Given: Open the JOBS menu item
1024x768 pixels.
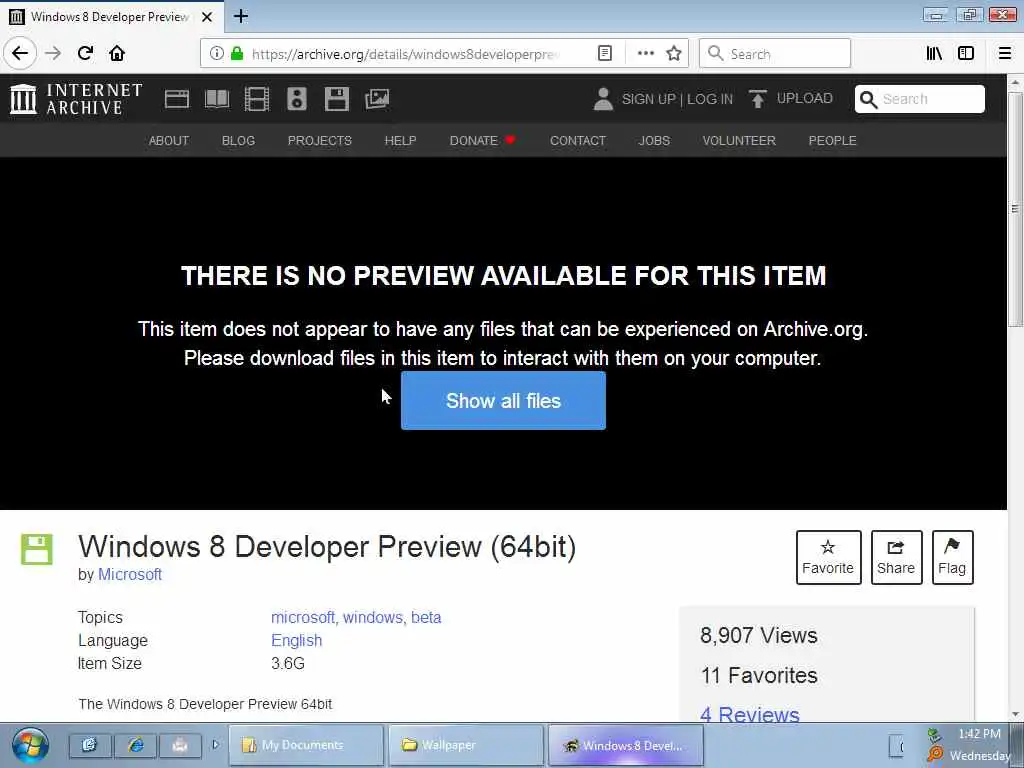Looking at the screenshot, I should (x=654, y=140).
